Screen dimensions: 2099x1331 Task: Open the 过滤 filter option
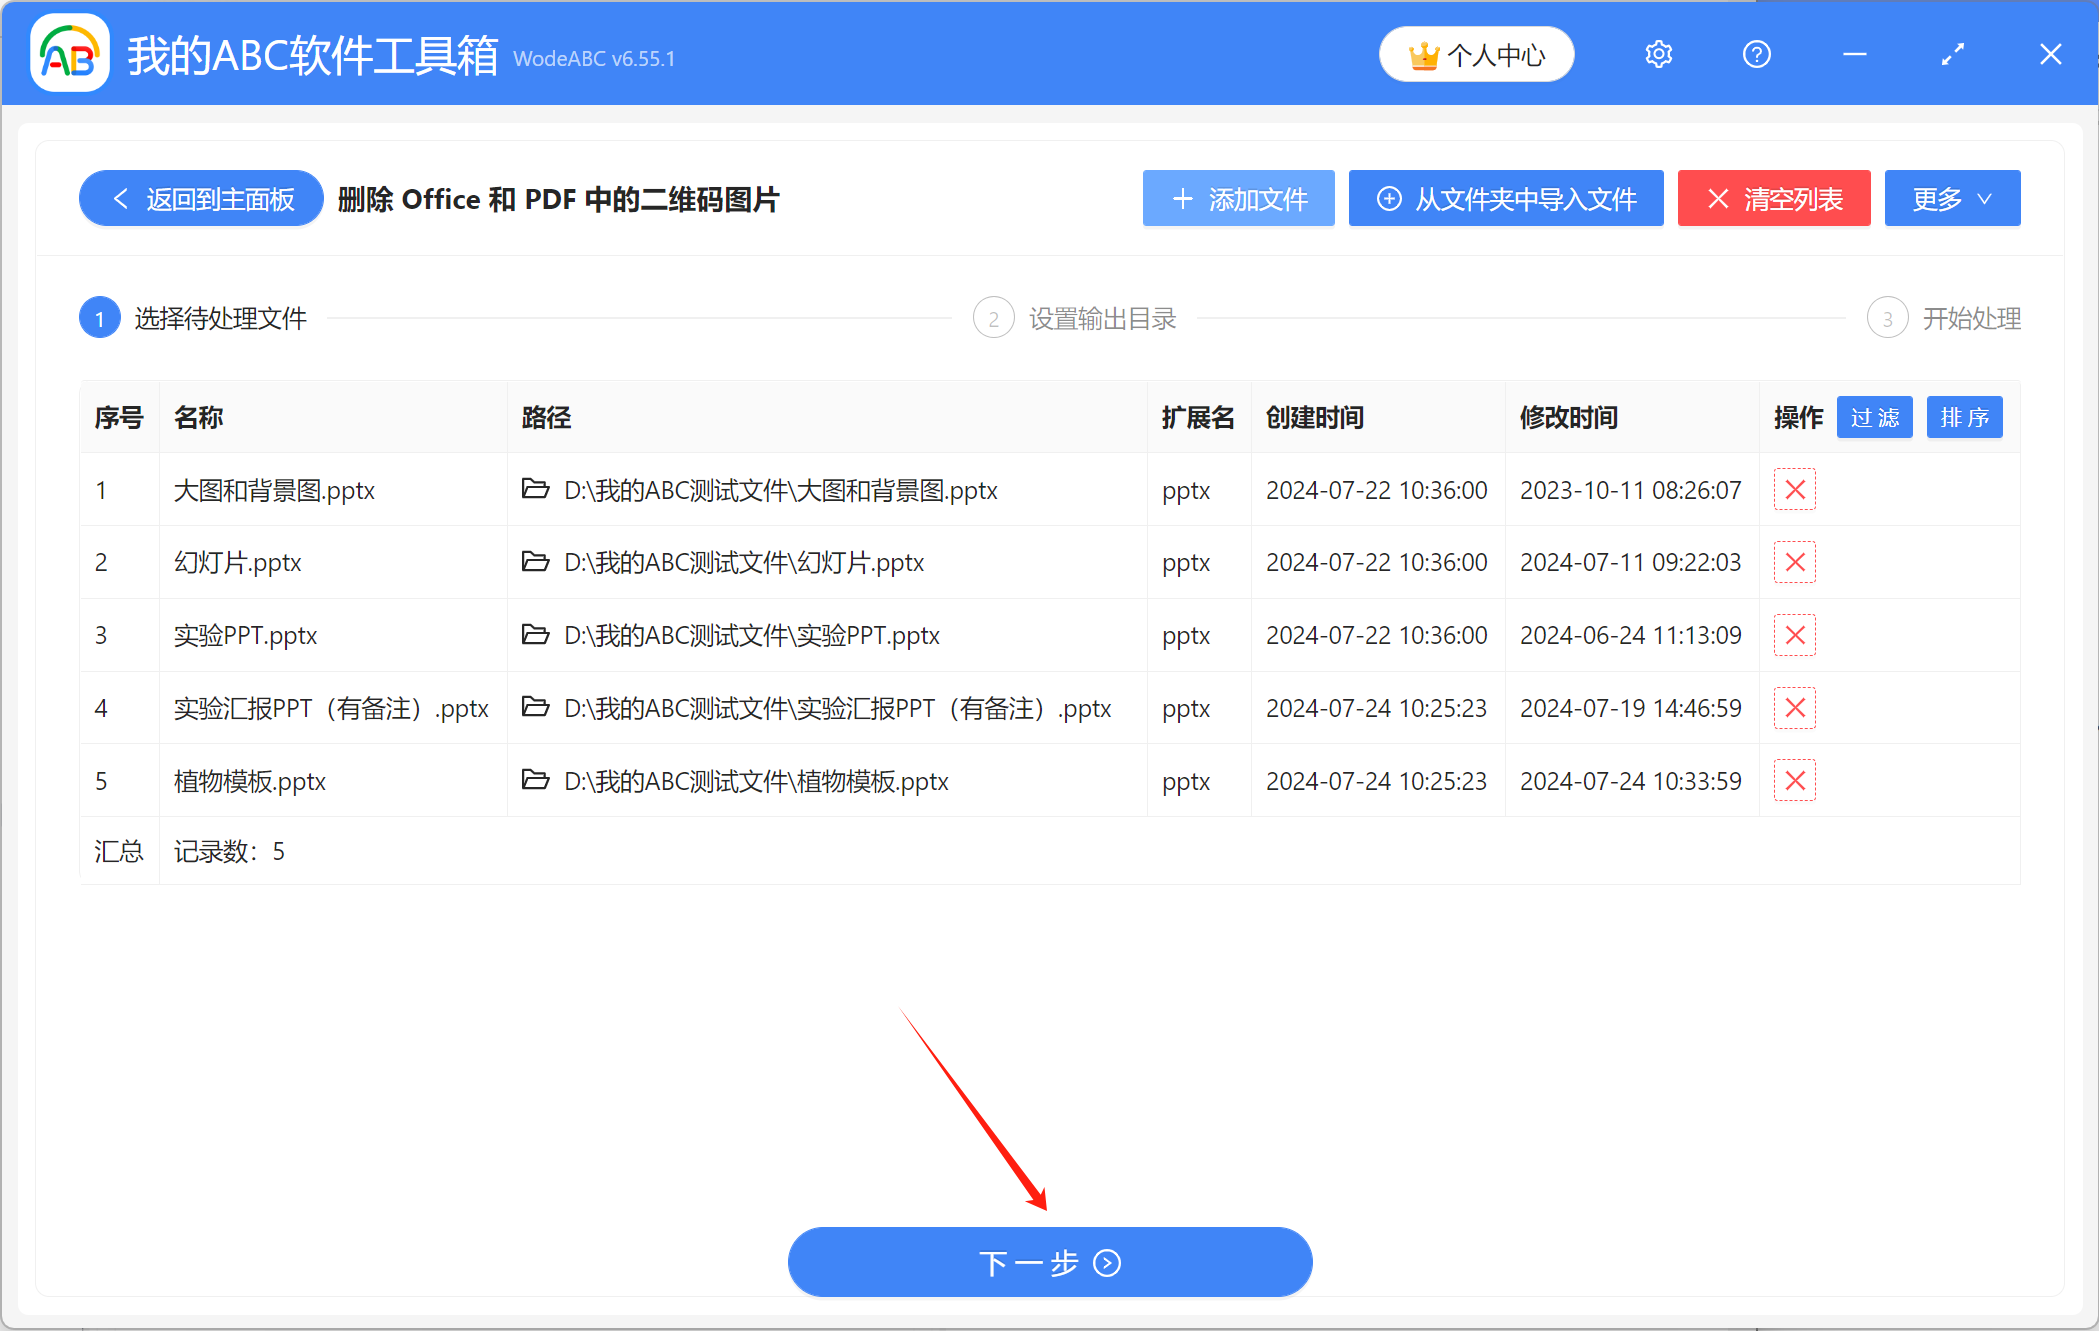coord(1874,417)
